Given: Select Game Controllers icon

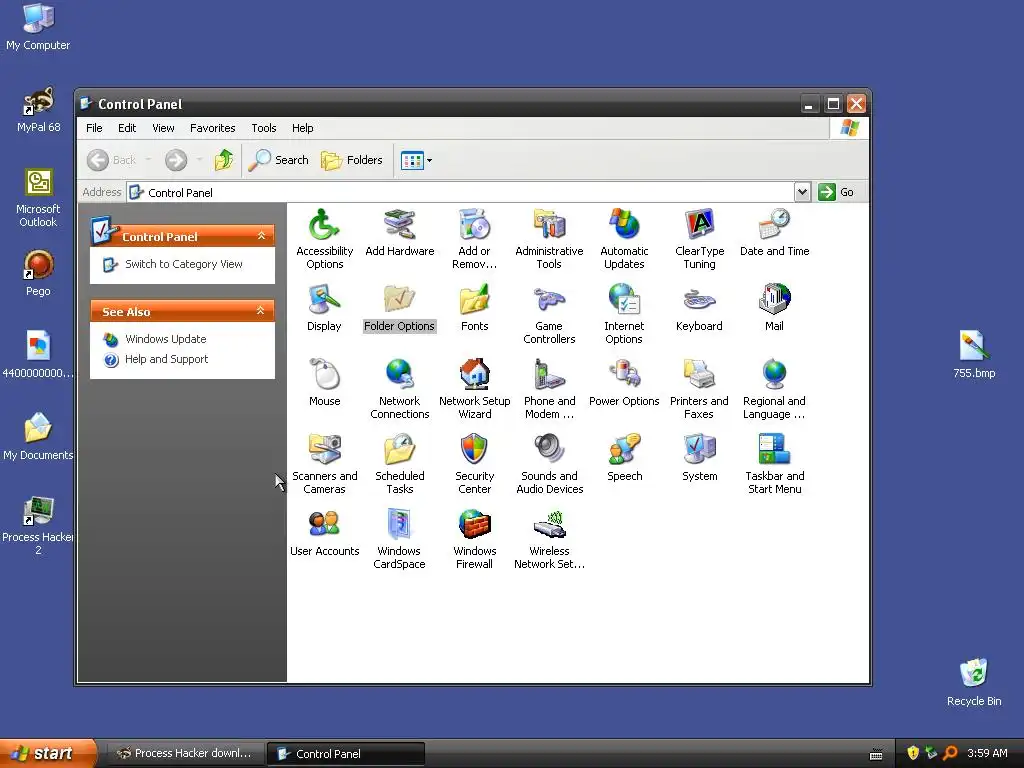Looking at the screenshot, I should pyautogui.click(x=549, y=300).
